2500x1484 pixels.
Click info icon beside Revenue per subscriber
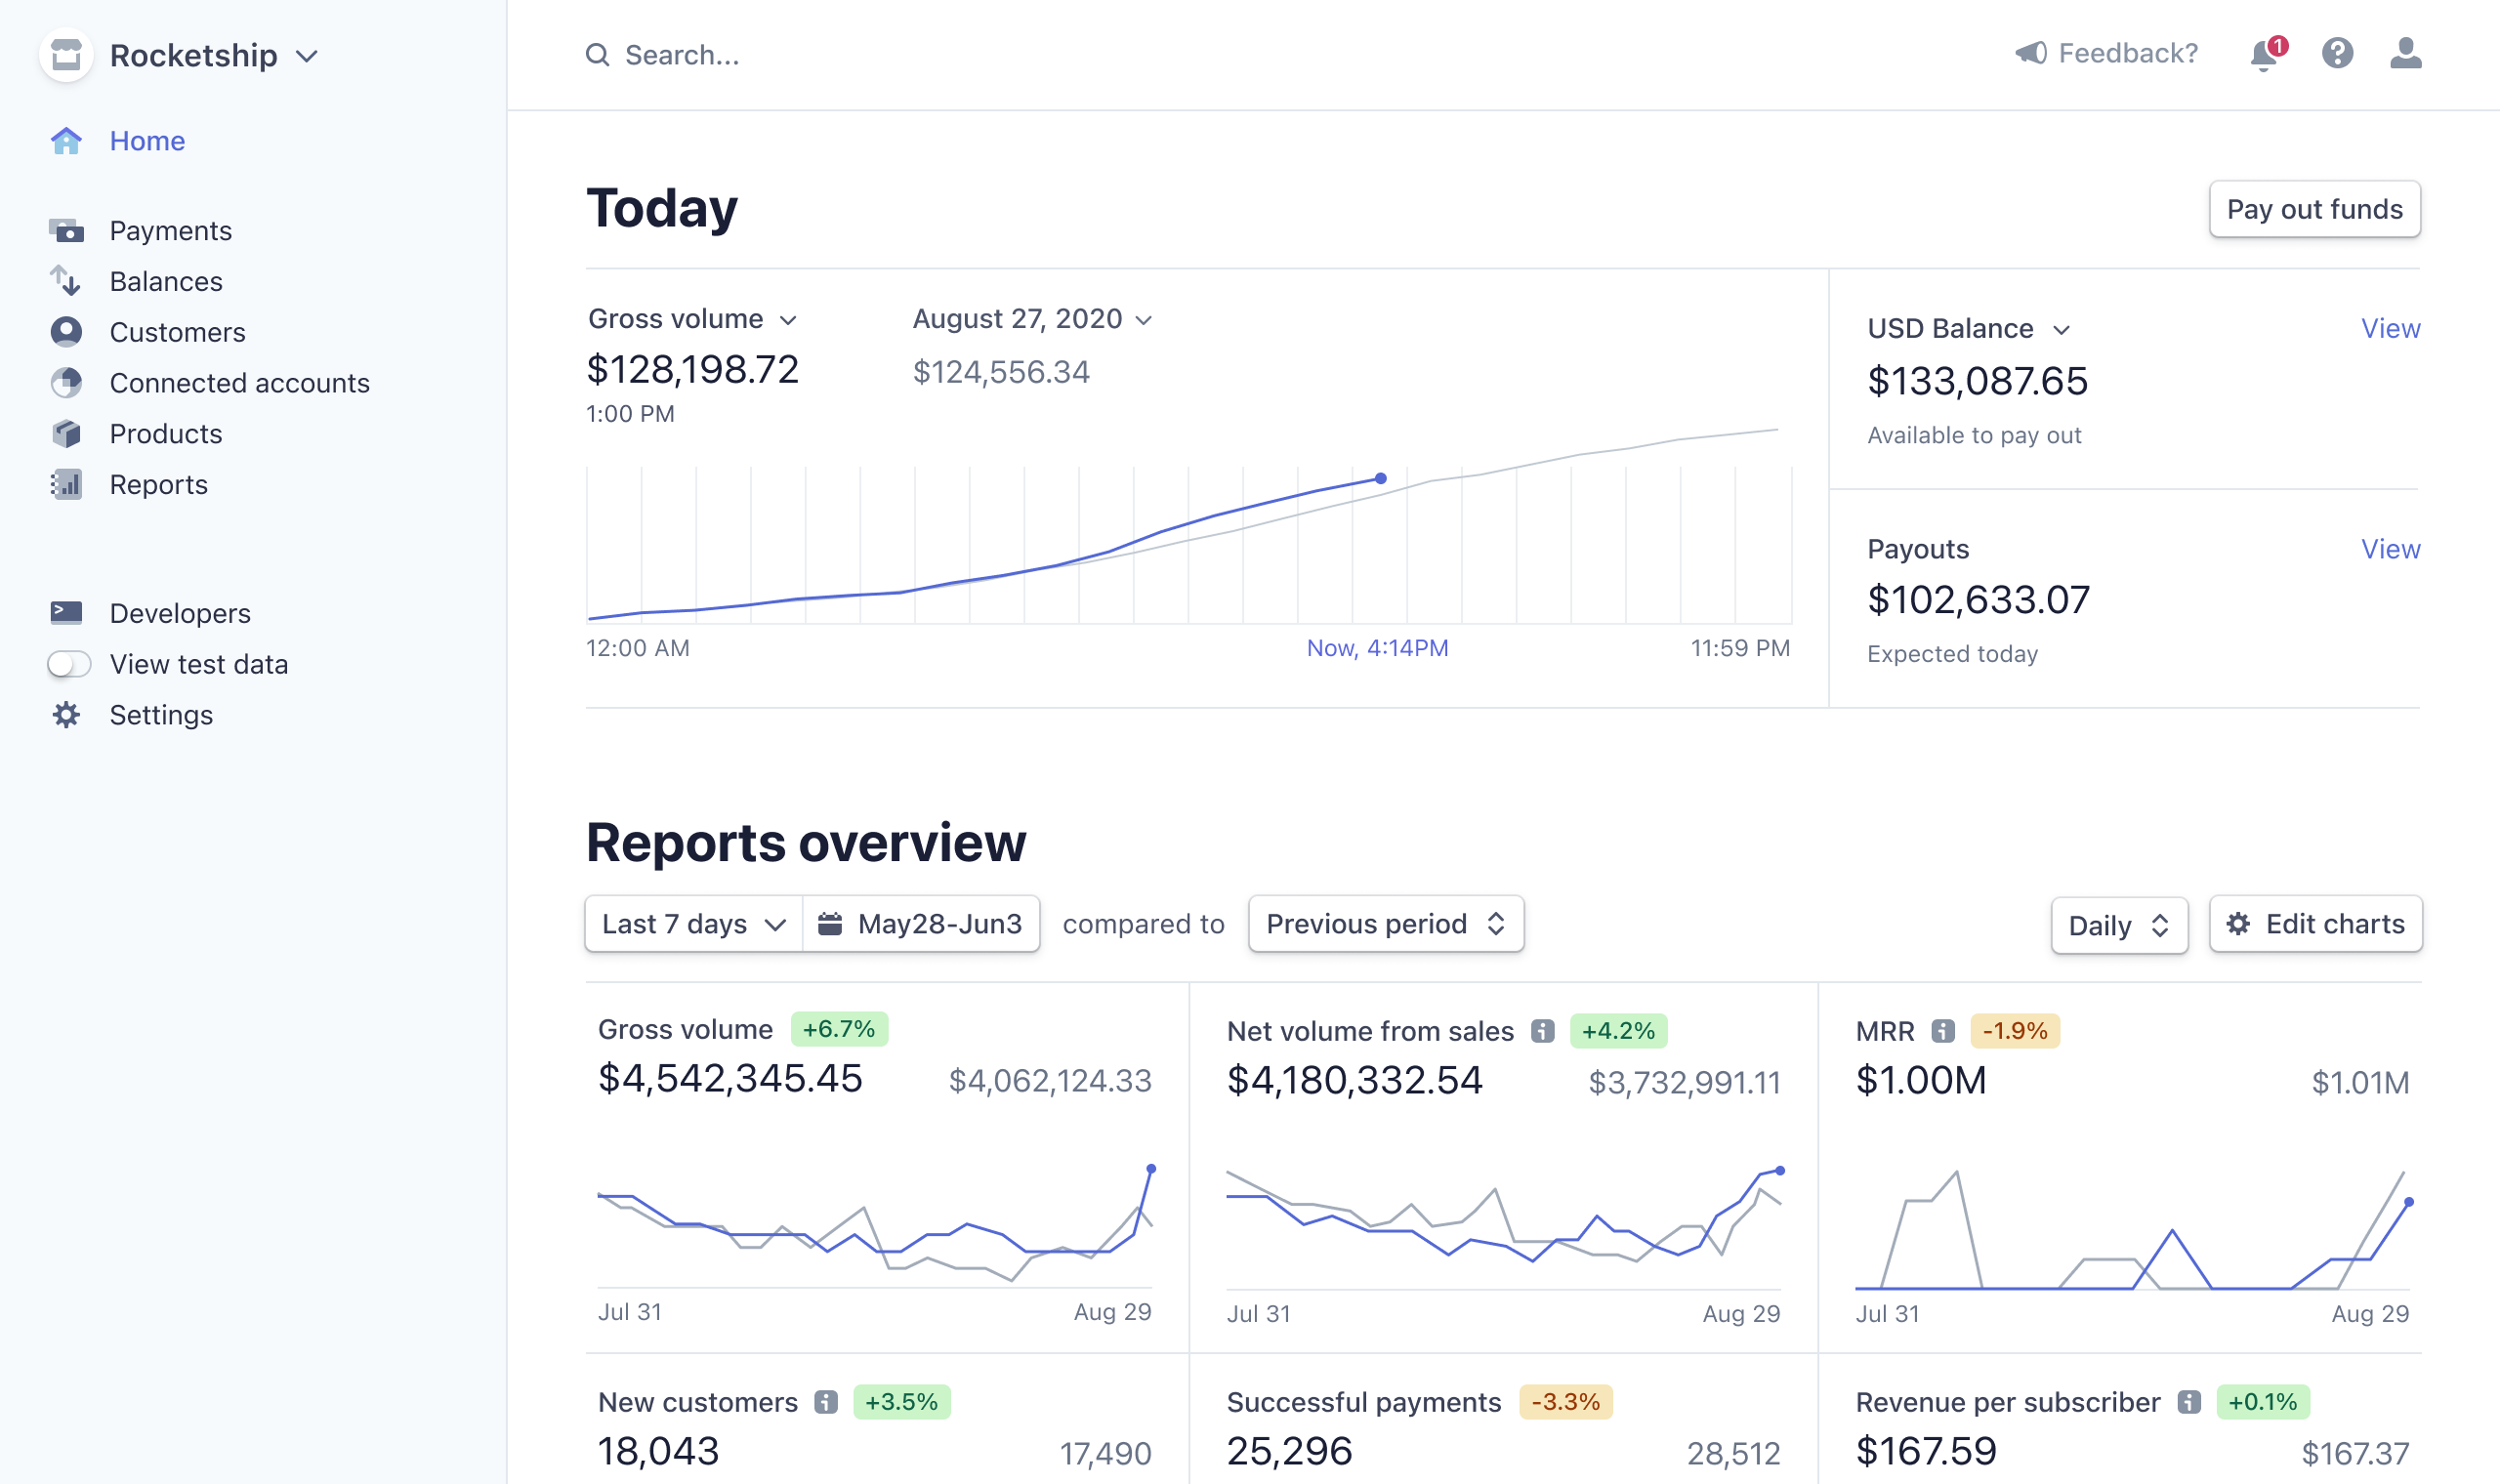click(x=2189, y=1402)
